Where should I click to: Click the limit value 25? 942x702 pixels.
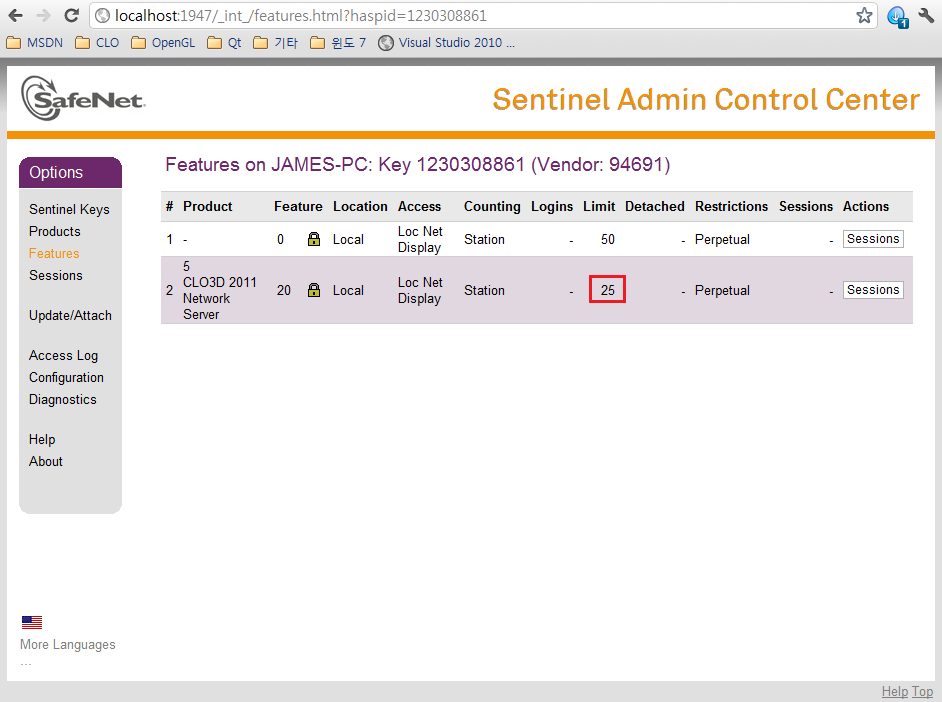point(607,290)
